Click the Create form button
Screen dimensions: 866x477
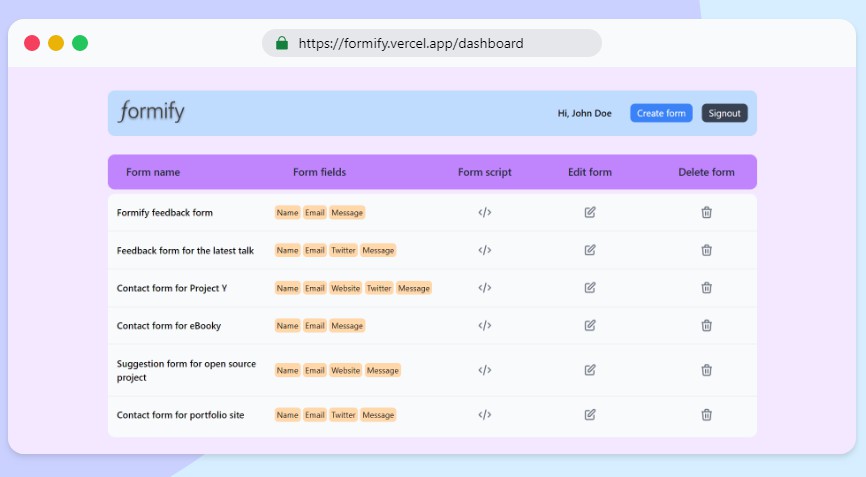coord(661,113)
